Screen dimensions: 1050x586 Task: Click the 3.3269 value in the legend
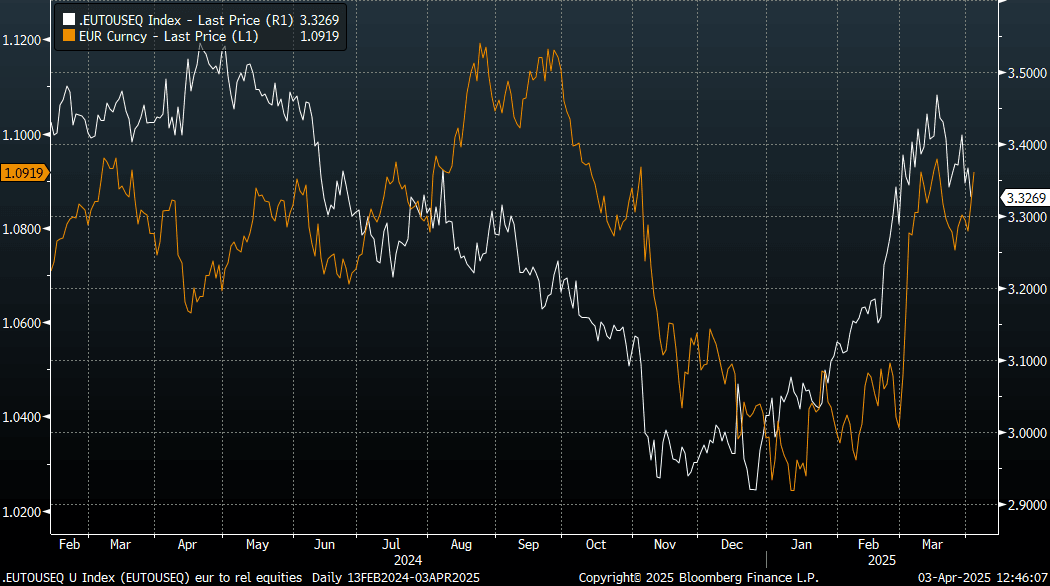pyautogui.click(x=320, y=19)
